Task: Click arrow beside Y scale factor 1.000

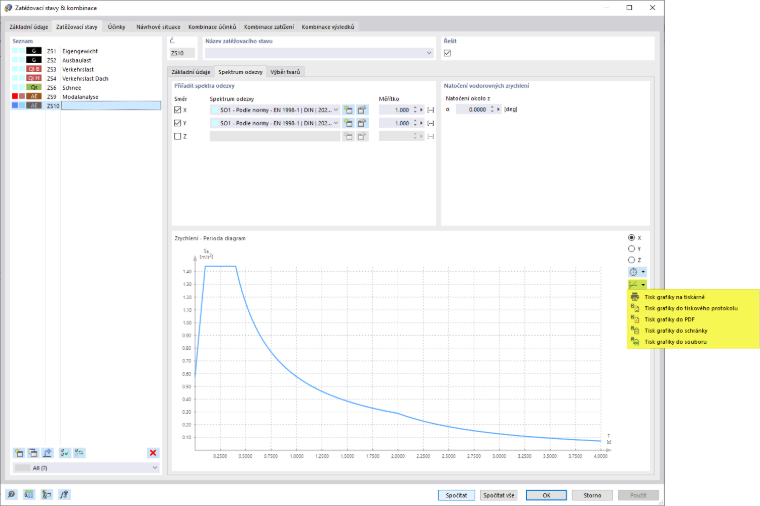Action: point(421,123)
